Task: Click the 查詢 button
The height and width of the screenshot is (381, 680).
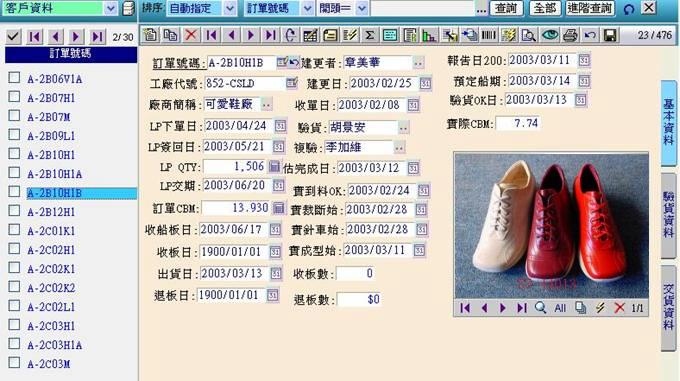Action: point(506,8)
